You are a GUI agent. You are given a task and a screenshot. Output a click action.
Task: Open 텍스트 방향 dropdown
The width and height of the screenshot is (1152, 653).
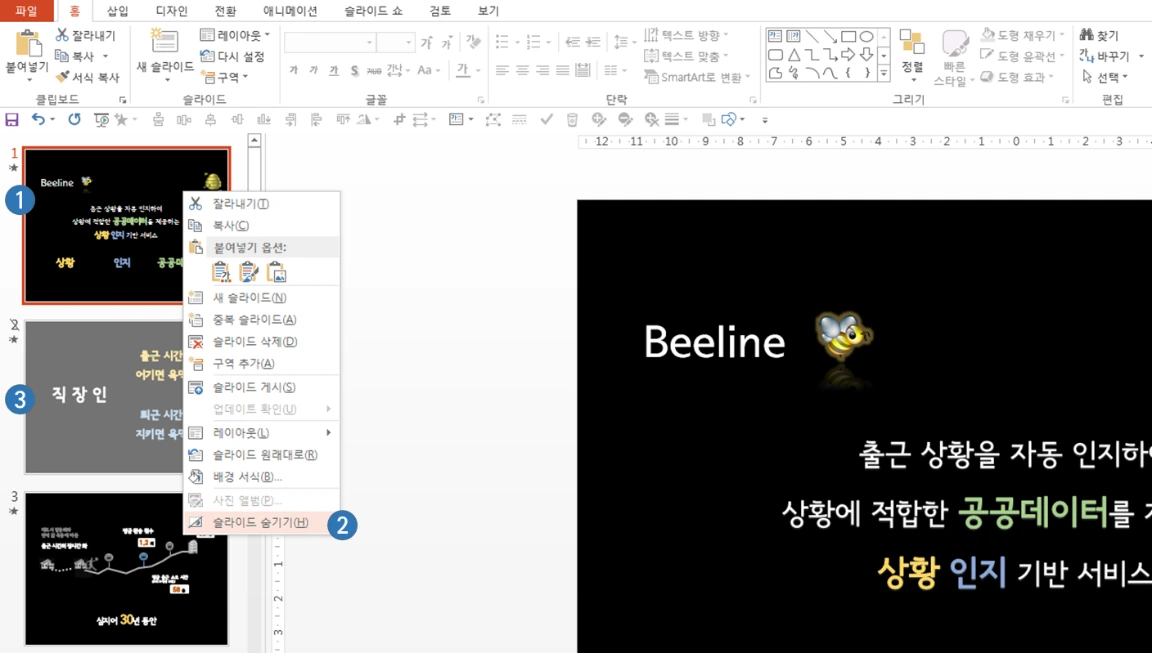pyautogui.click(x=686, y=35)
